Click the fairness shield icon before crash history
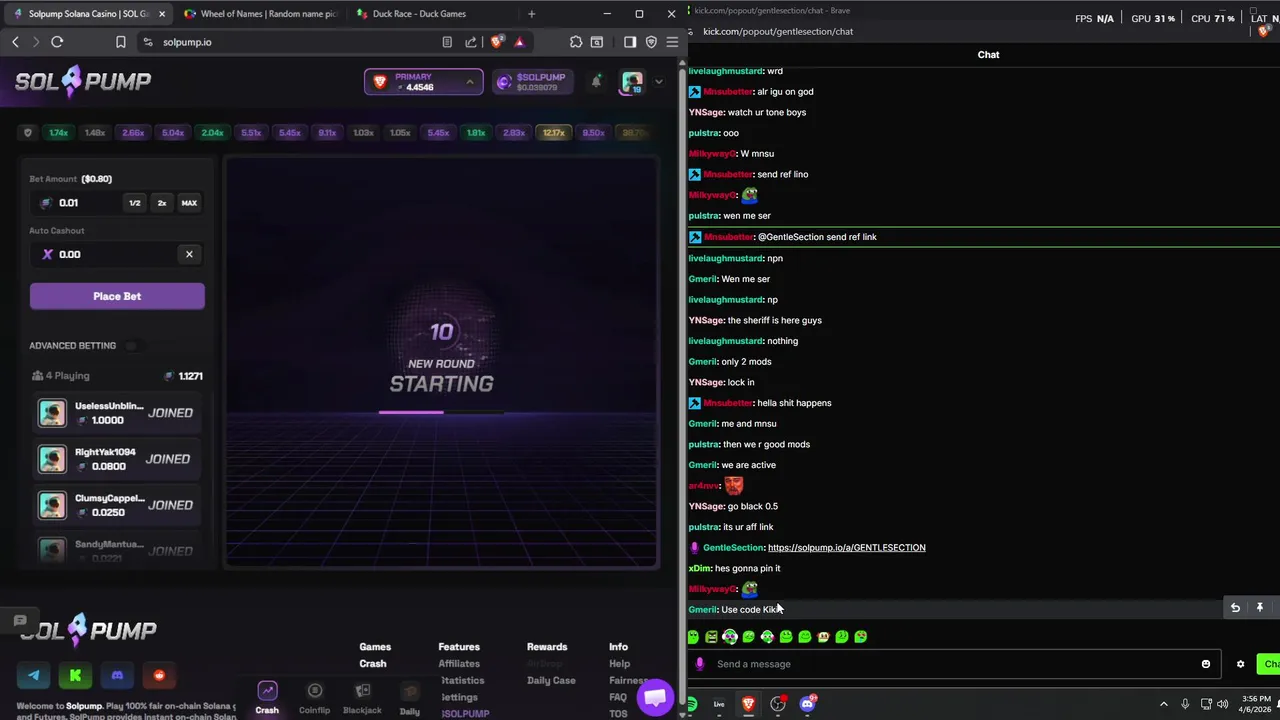The height and width of the screenshot is (720, 1280). (27, 133)
